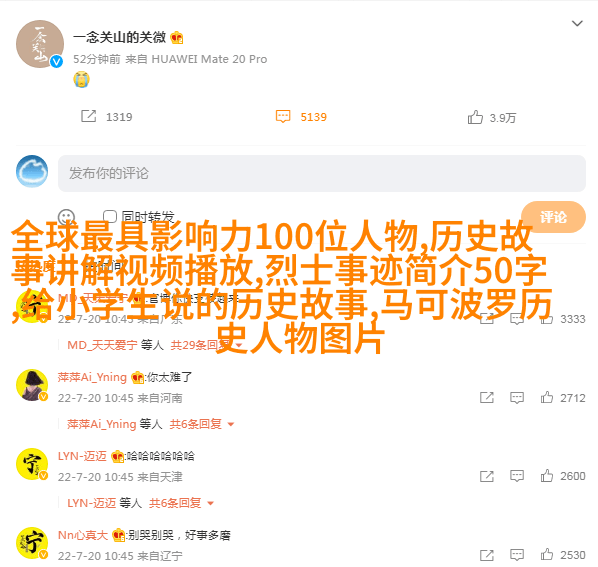Viewport: 598px width, 567px height.
Task: Like LYN-迈迈's comment with 2600 likes
Action: click(x=547, y=475)
